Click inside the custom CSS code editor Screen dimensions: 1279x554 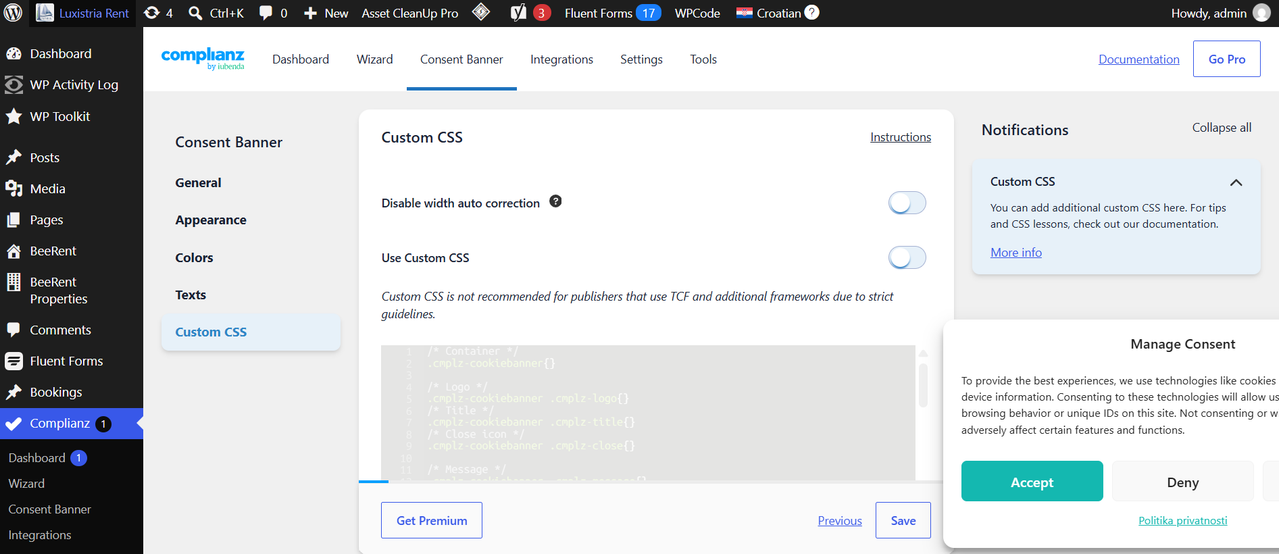[x=648, y=412]
